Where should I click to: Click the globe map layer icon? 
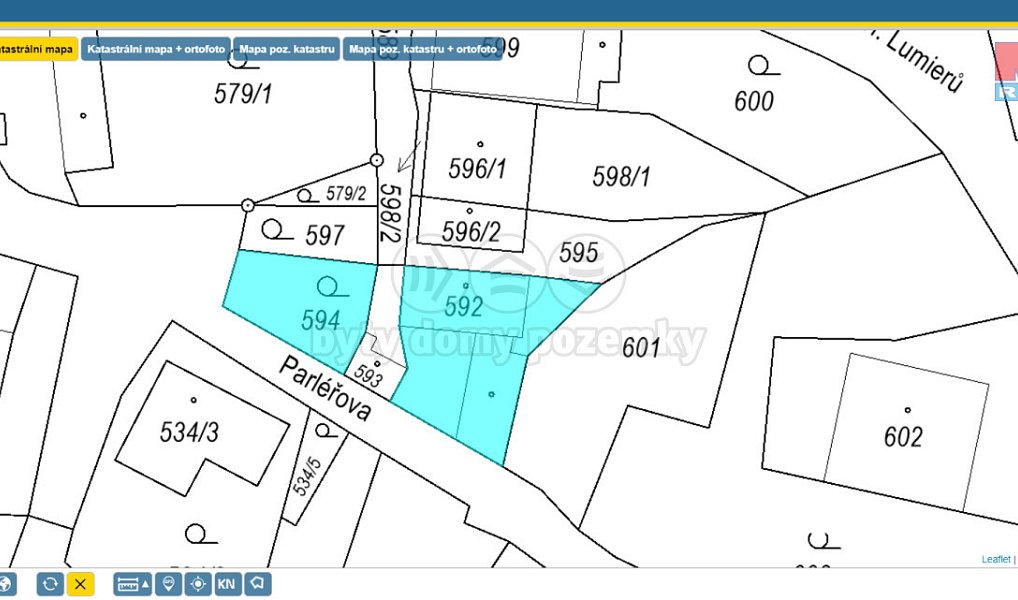(5, 584)
